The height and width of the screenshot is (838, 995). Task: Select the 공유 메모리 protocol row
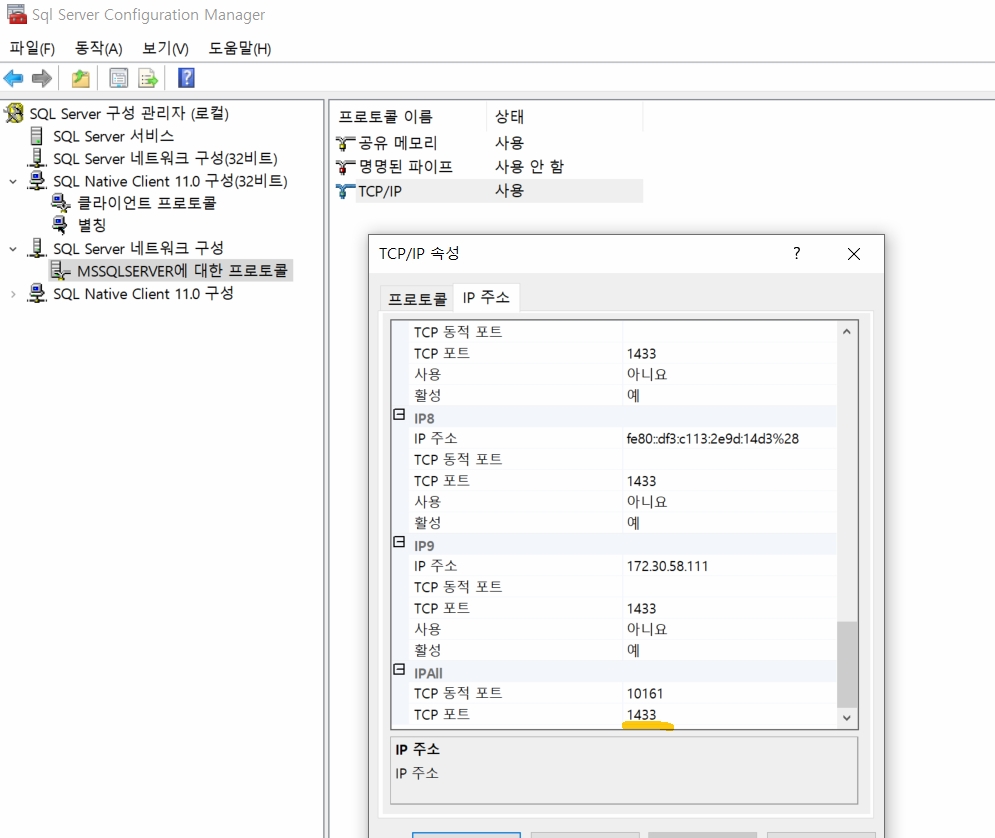click(x=488, y=143)
